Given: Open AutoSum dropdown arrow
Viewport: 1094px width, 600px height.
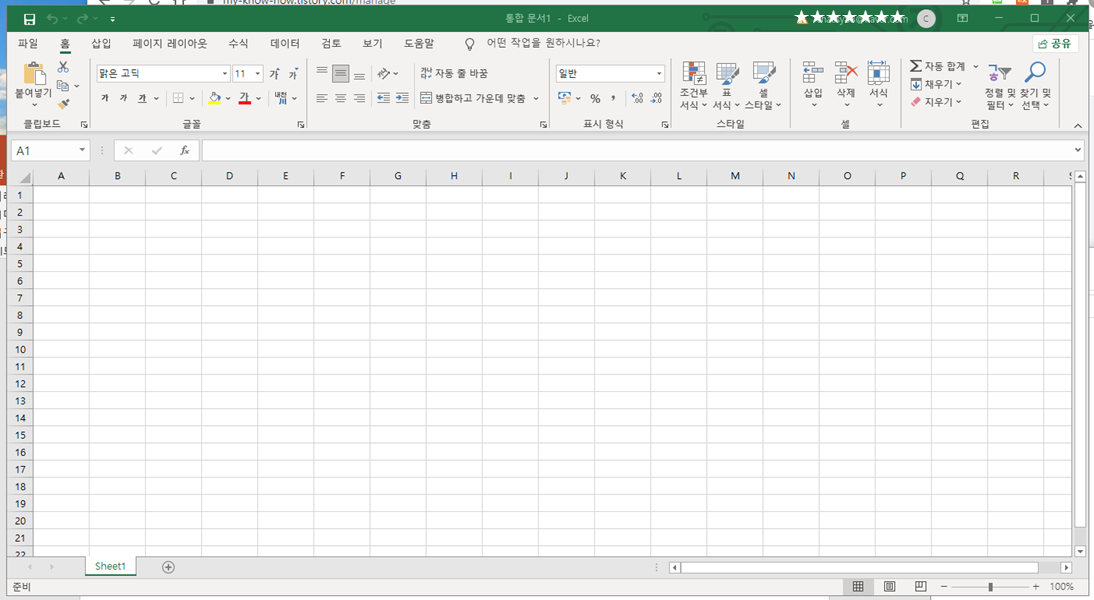Looking at the screenshot, I should point(975,66).
